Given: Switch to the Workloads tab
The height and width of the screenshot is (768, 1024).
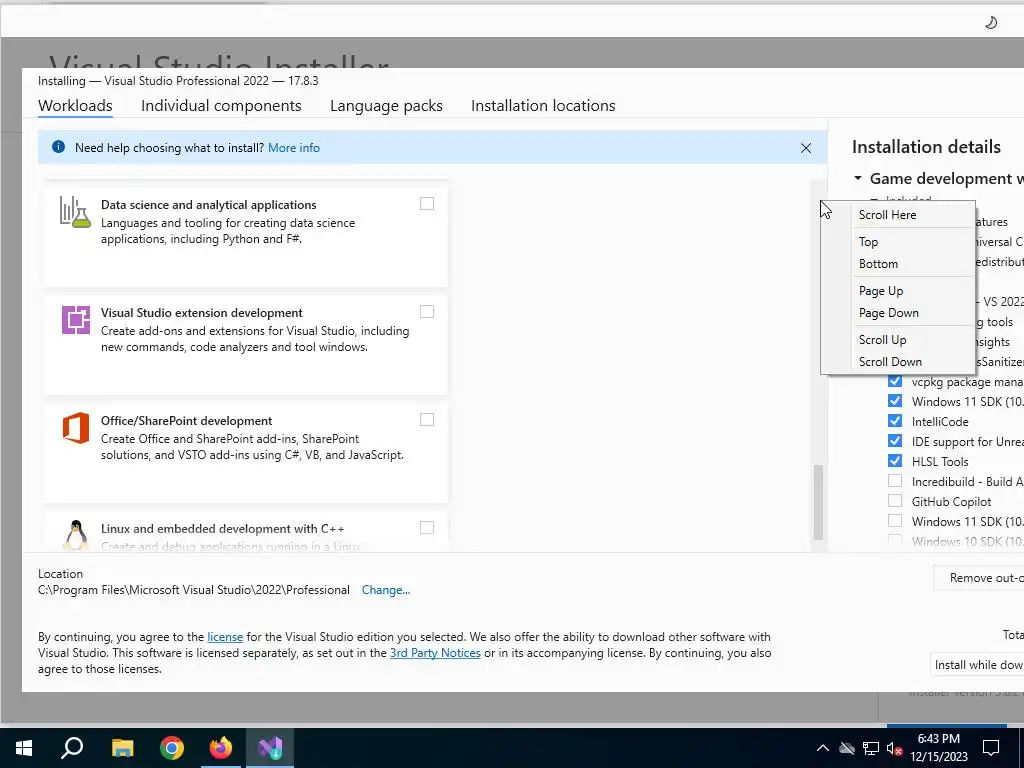Looking at the screenshot, I should (75, 106).
